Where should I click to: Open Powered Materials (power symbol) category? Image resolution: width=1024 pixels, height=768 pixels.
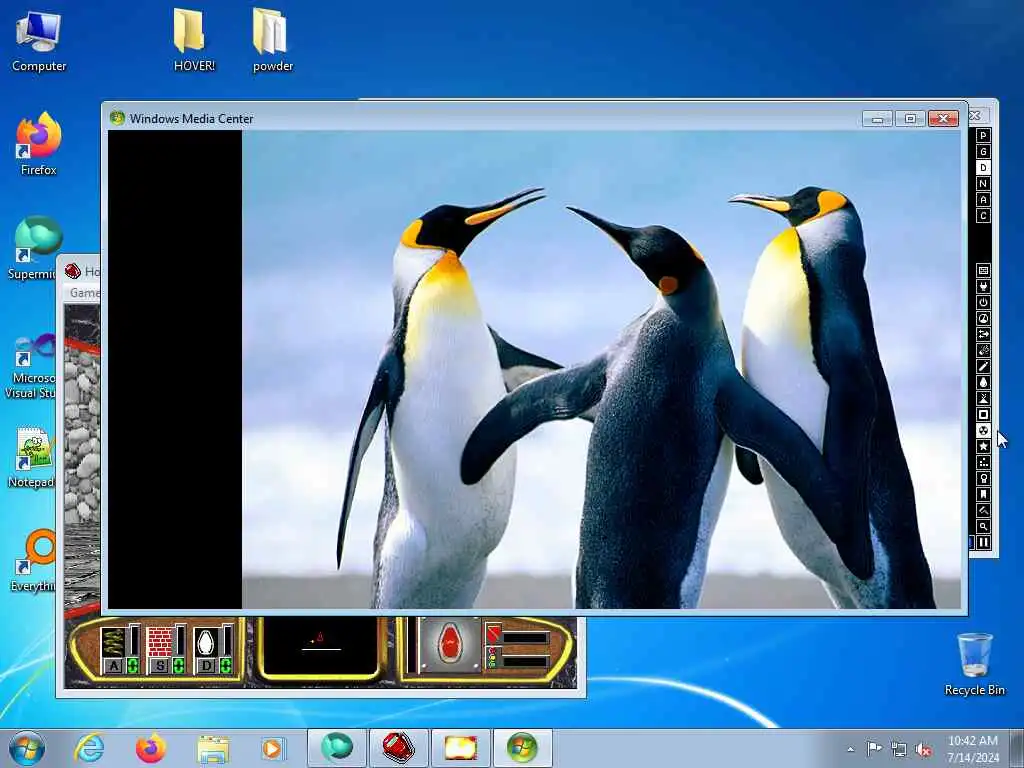[x=983, y=302]
